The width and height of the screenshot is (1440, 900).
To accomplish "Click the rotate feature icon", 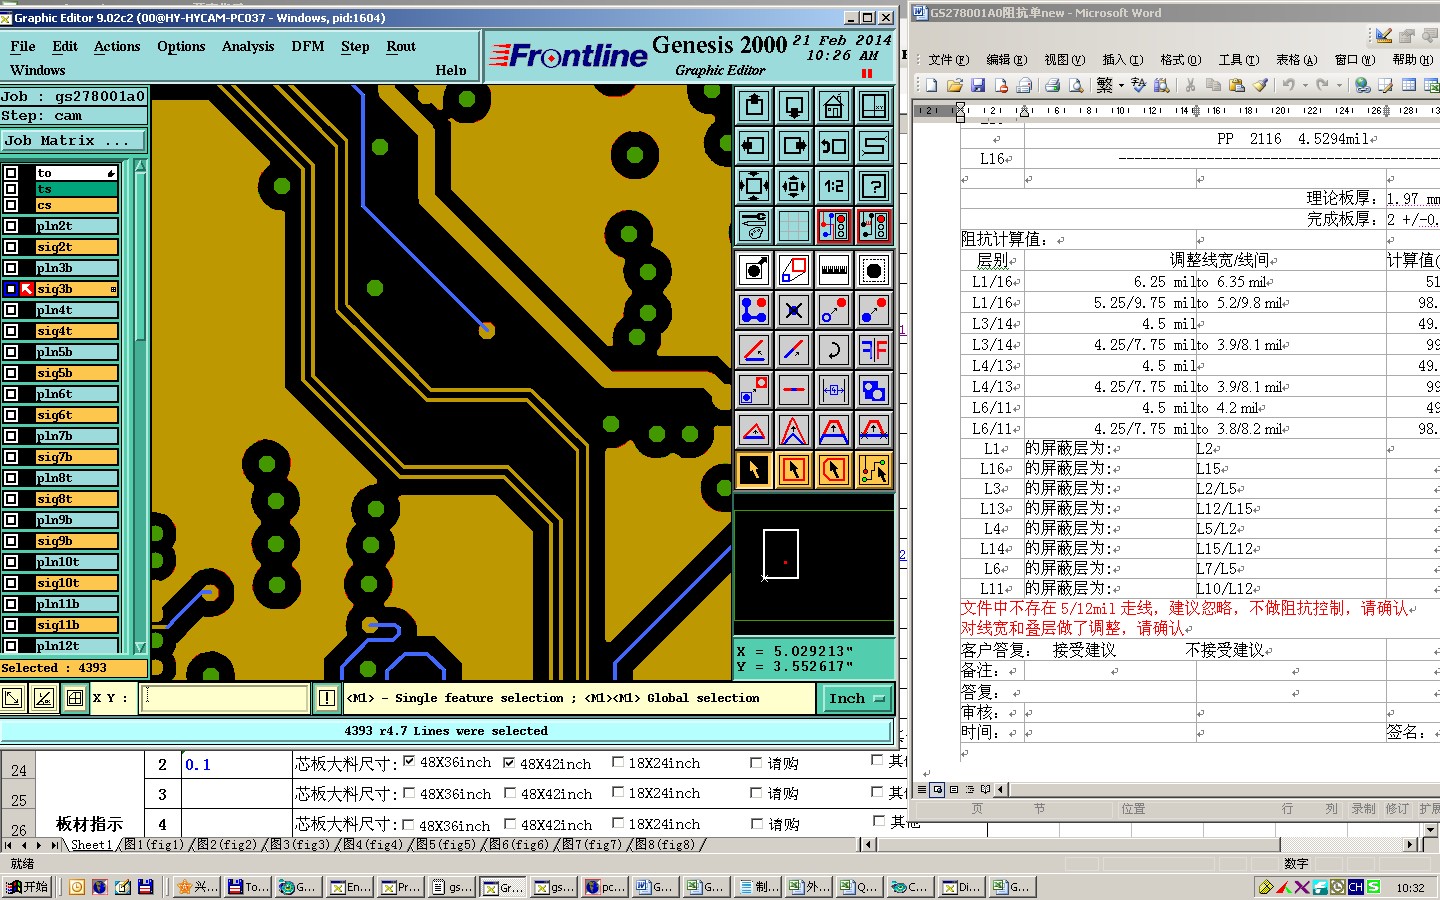I will tap(833, 350).
